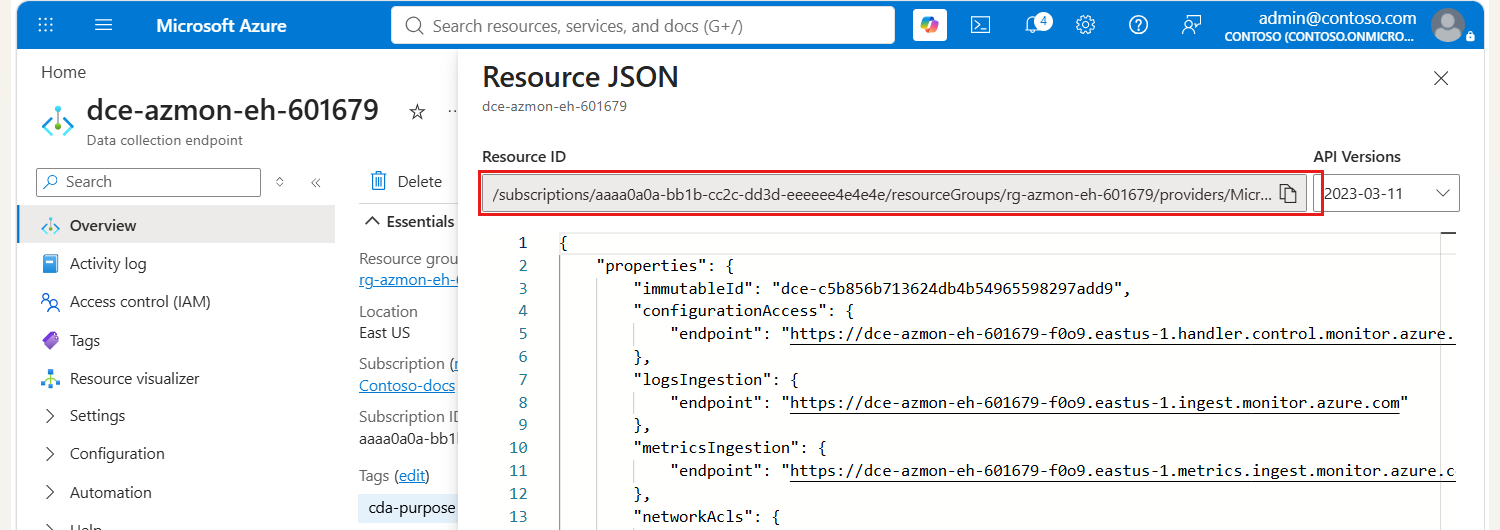
Task: Open portal settings gear
Action: (1086, 25)
